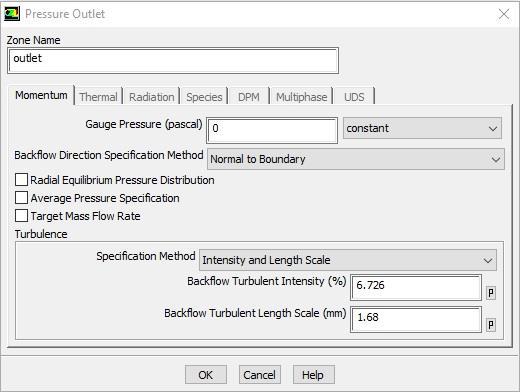This screenshot has width=520, height=392.
Task: Enable Radial Equilibrium Pressure Distribution
Action: [x=21, y=180]
